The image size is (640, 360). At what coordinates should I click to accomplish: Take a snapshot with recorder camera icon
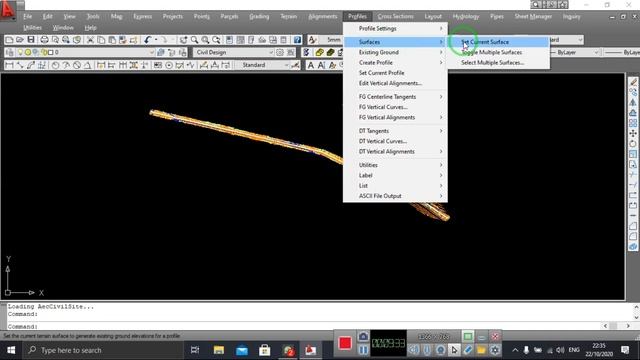tap(363, 336)
